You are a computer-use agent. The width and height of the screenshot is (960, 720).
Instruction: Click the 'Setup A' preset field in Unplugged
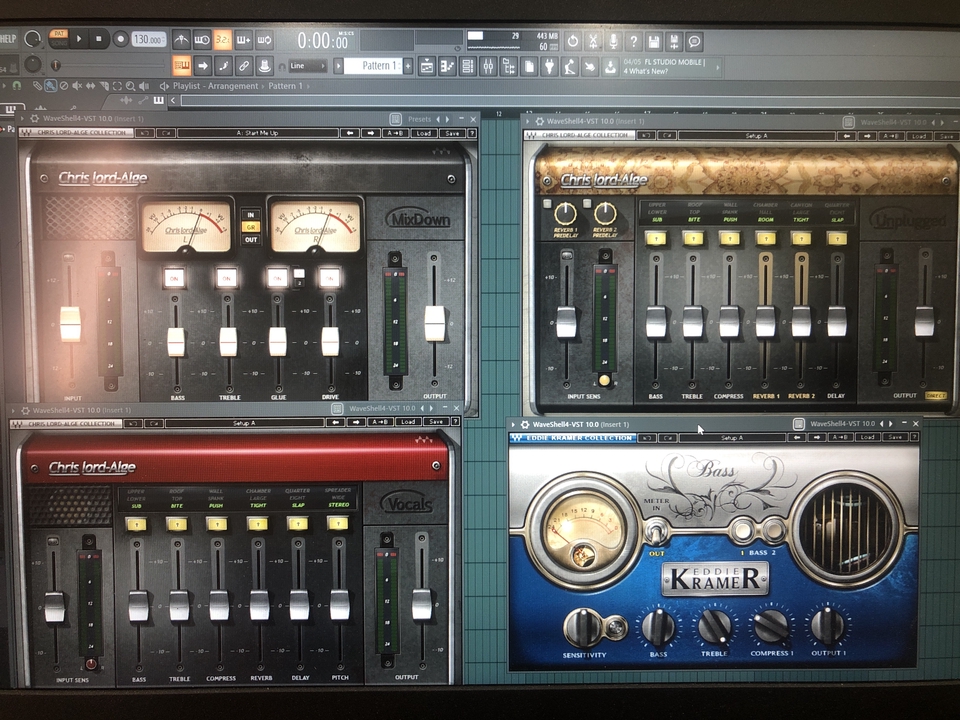pos(757,136)
